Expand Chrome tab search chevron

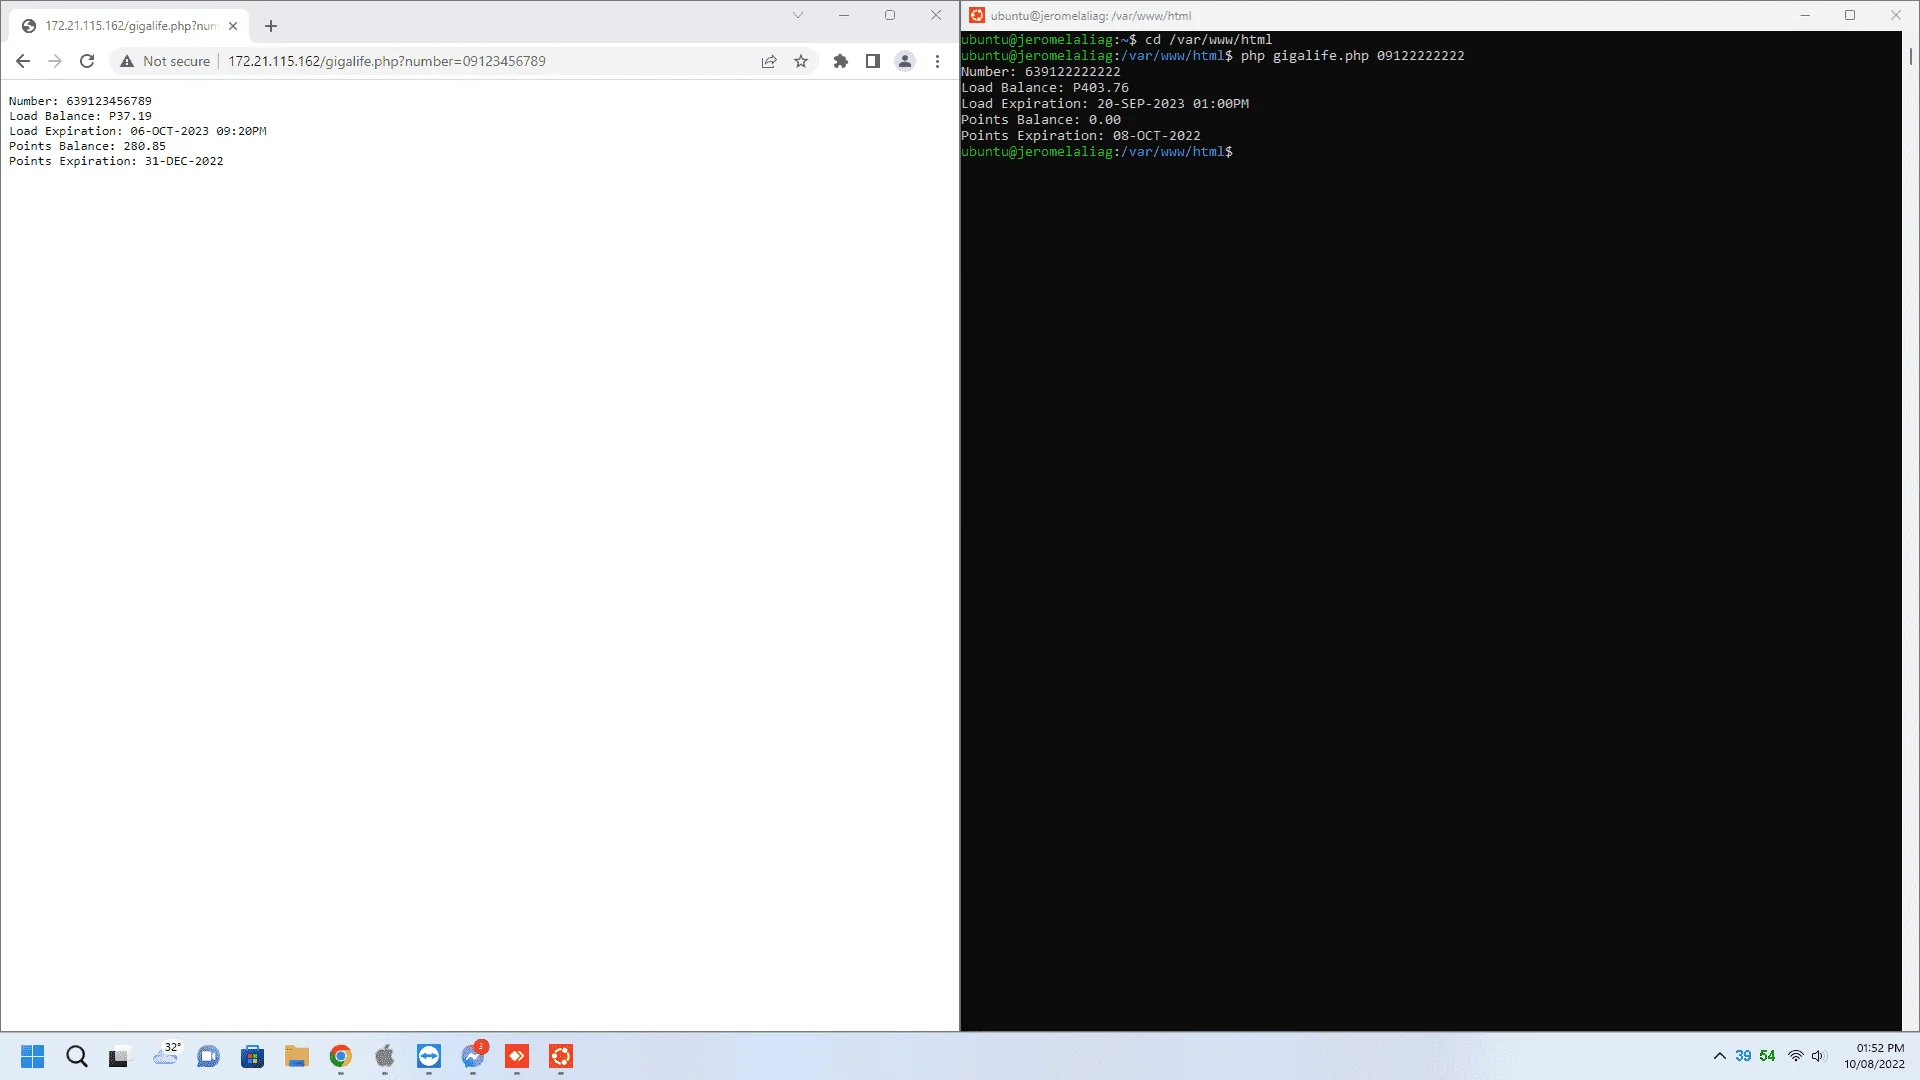tap(798, 15)
